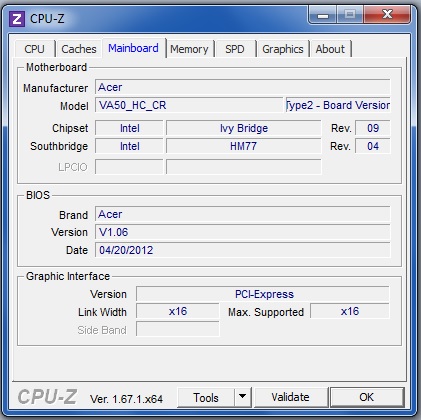Open the SPD tab
This screenshot has width=421, height=420.
(235, 49)
